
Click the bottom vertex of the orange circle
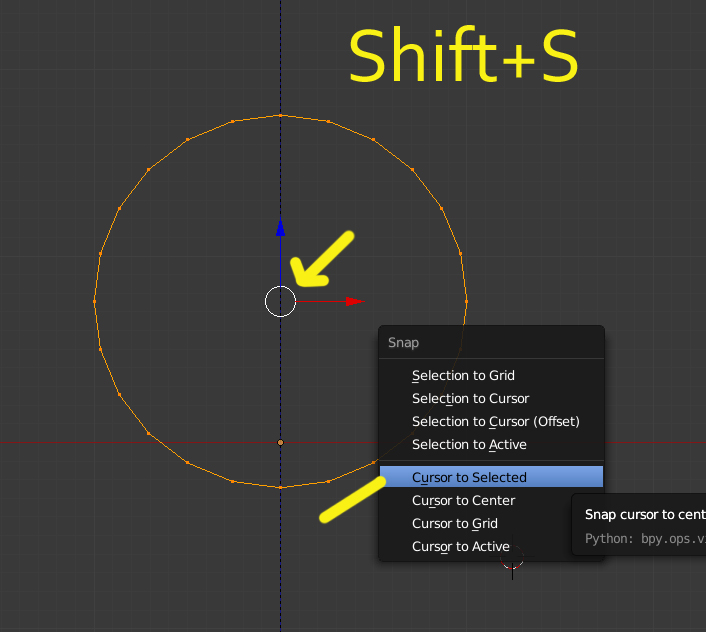pyautogui.click(x=281, y=488)
